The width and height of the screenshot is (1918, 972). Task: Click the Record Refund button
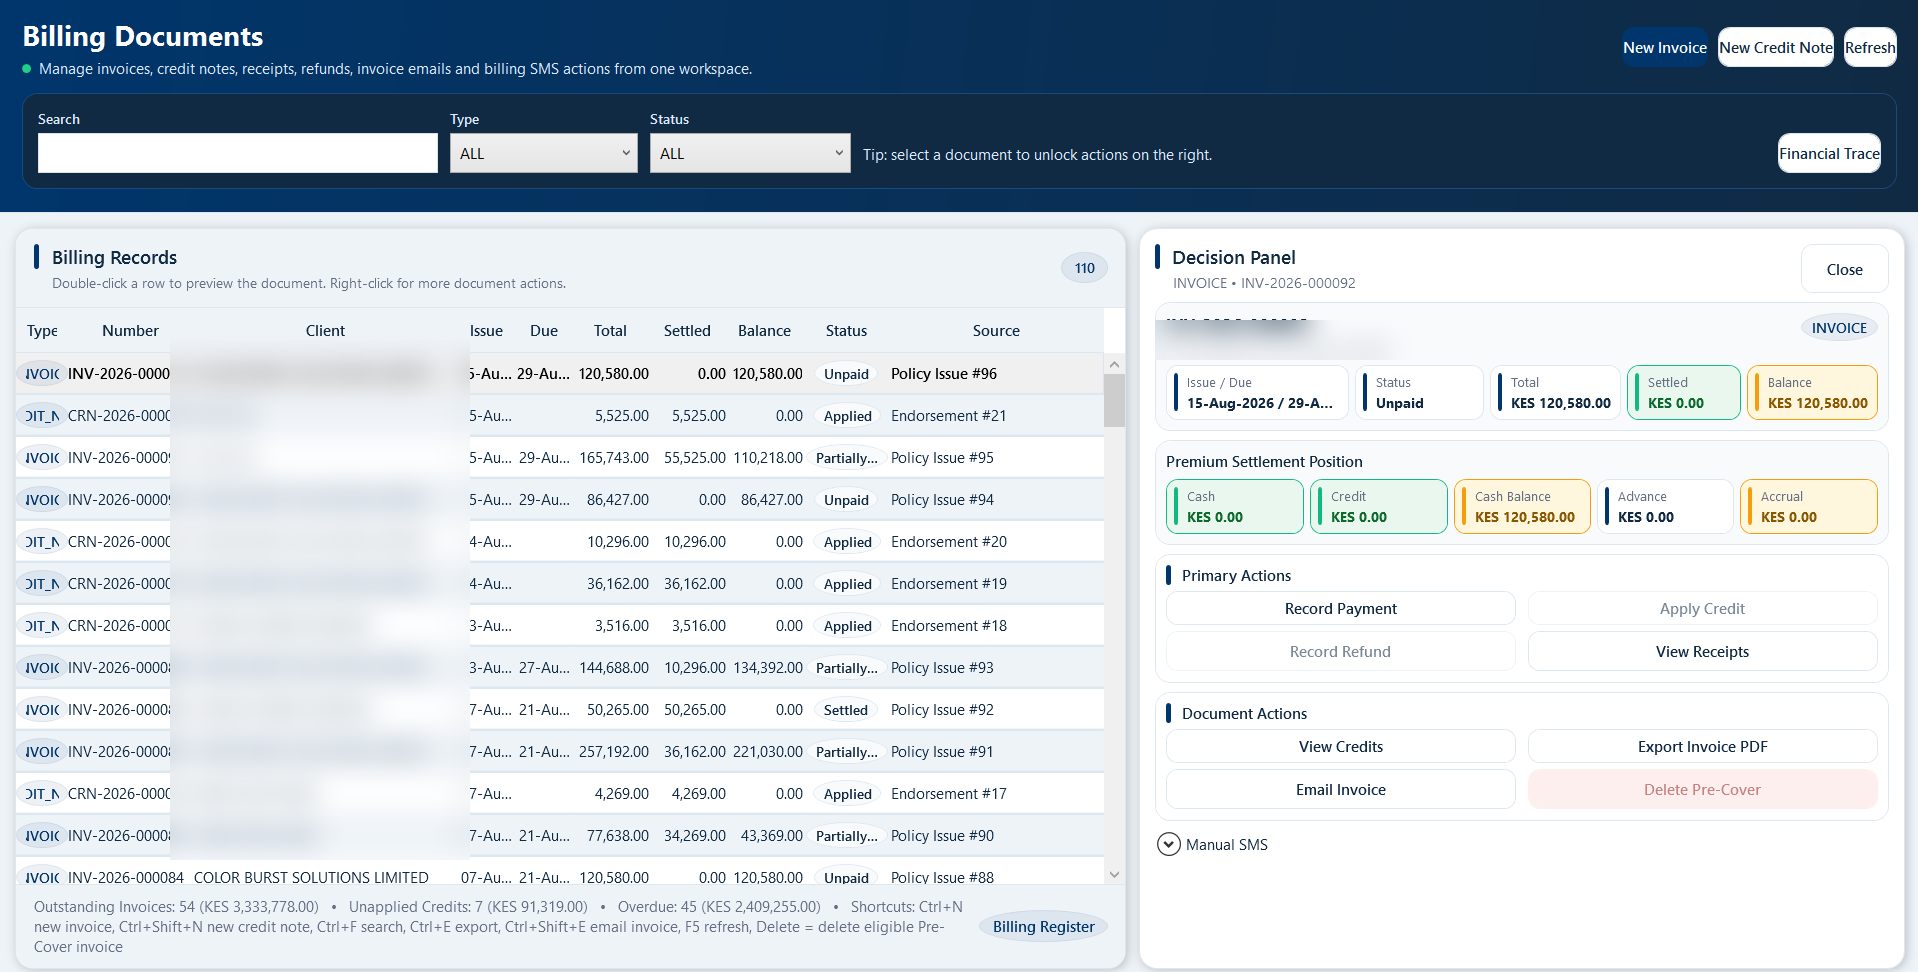[1340, 651]
